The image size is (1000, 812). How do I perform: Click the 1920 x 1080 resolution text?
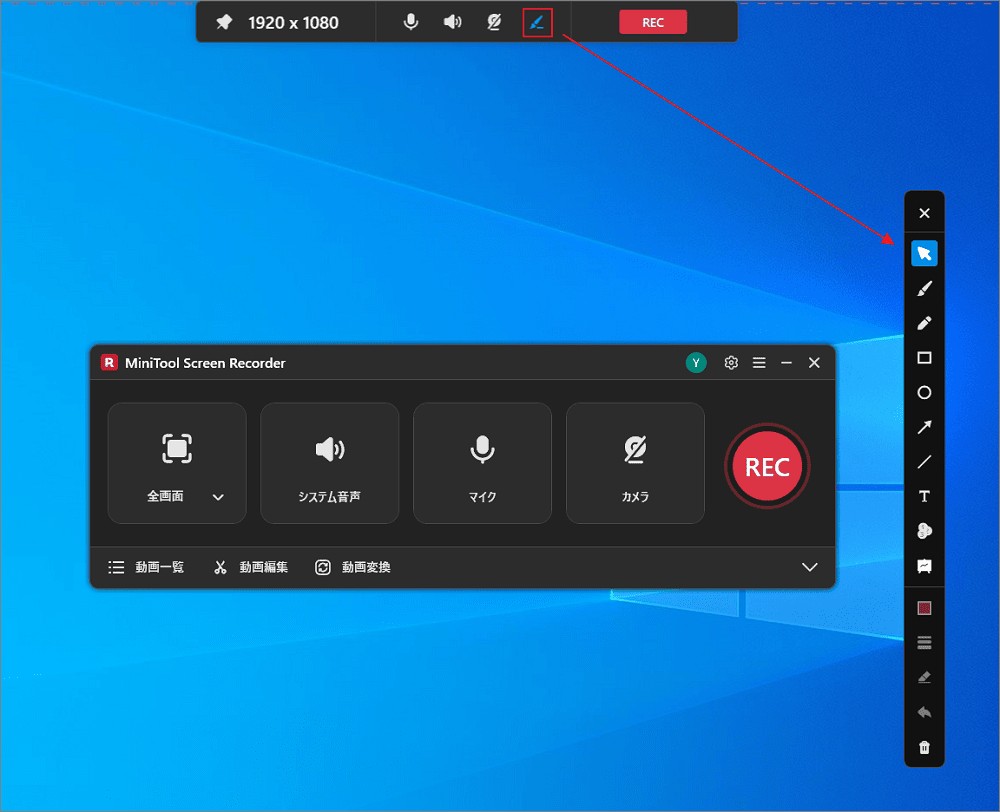(293, 23)
